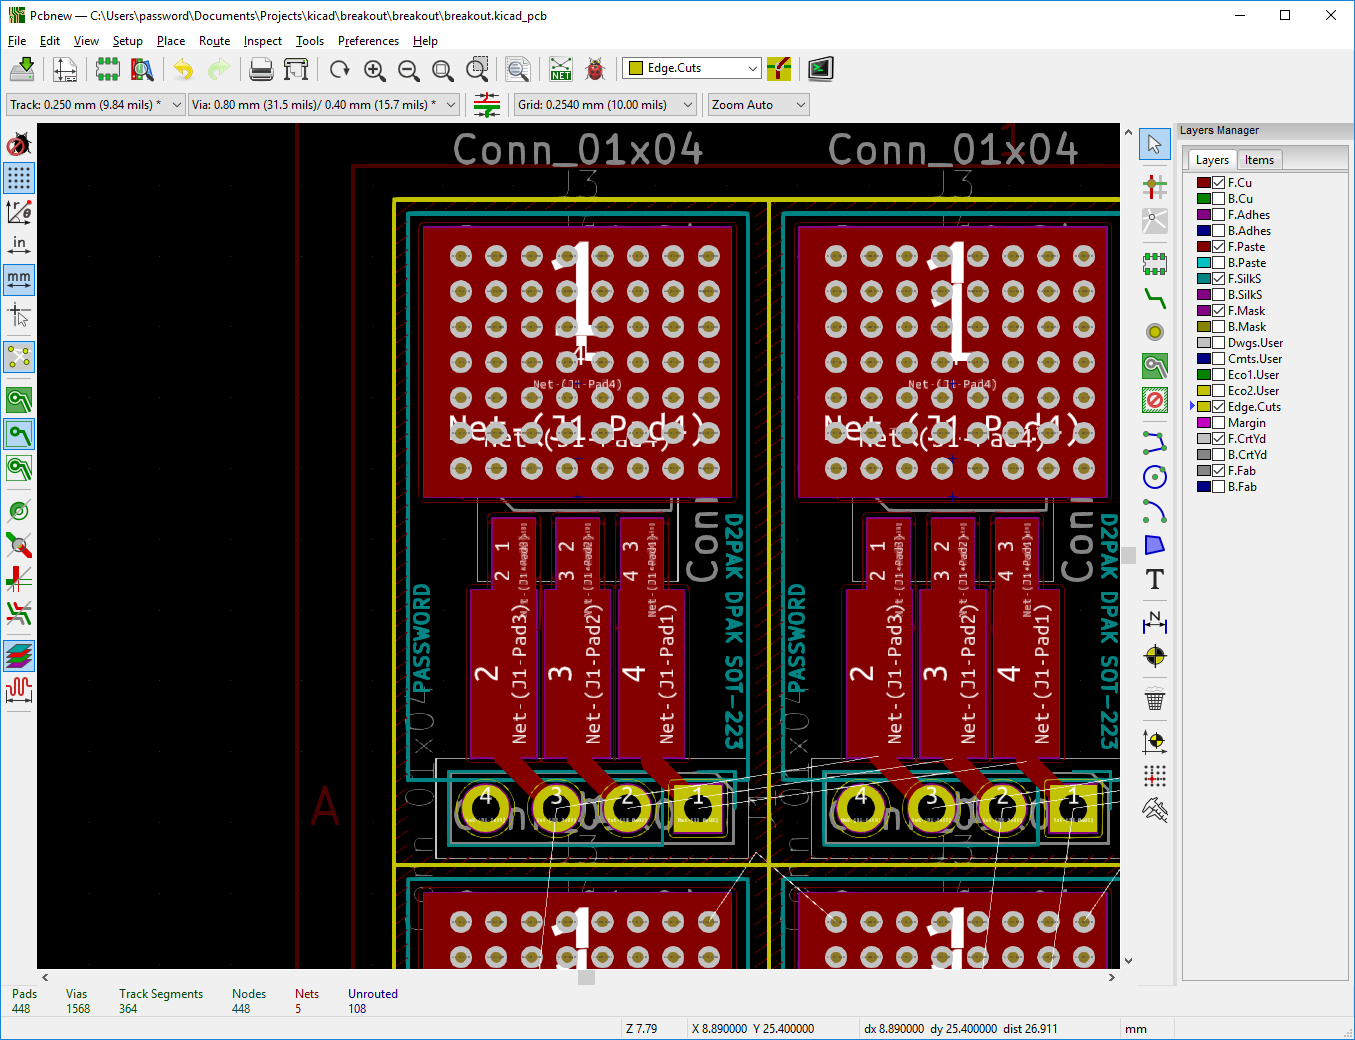The height and width of the screenshot is (1040, 1355).
Task: Toggle grid display on left toolbar
Action: (x=19, y=178)
